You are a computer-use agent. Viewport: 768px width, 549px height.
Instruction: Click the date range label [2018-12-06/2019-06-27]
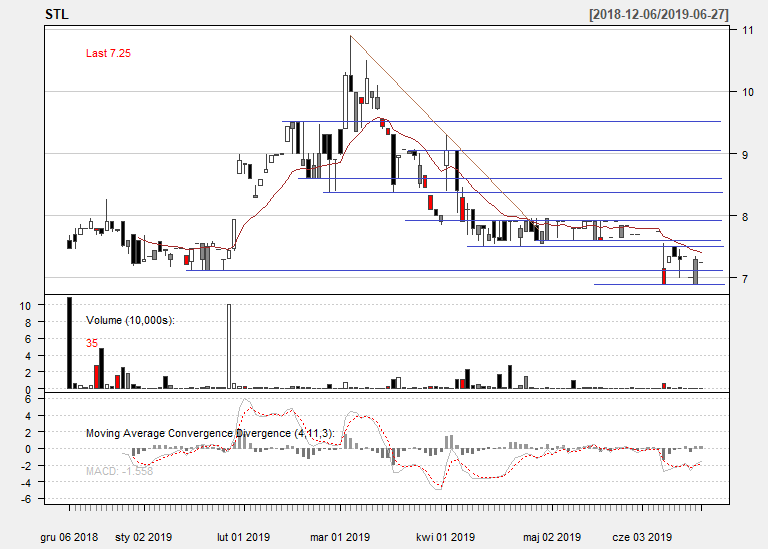coord(659,14)
